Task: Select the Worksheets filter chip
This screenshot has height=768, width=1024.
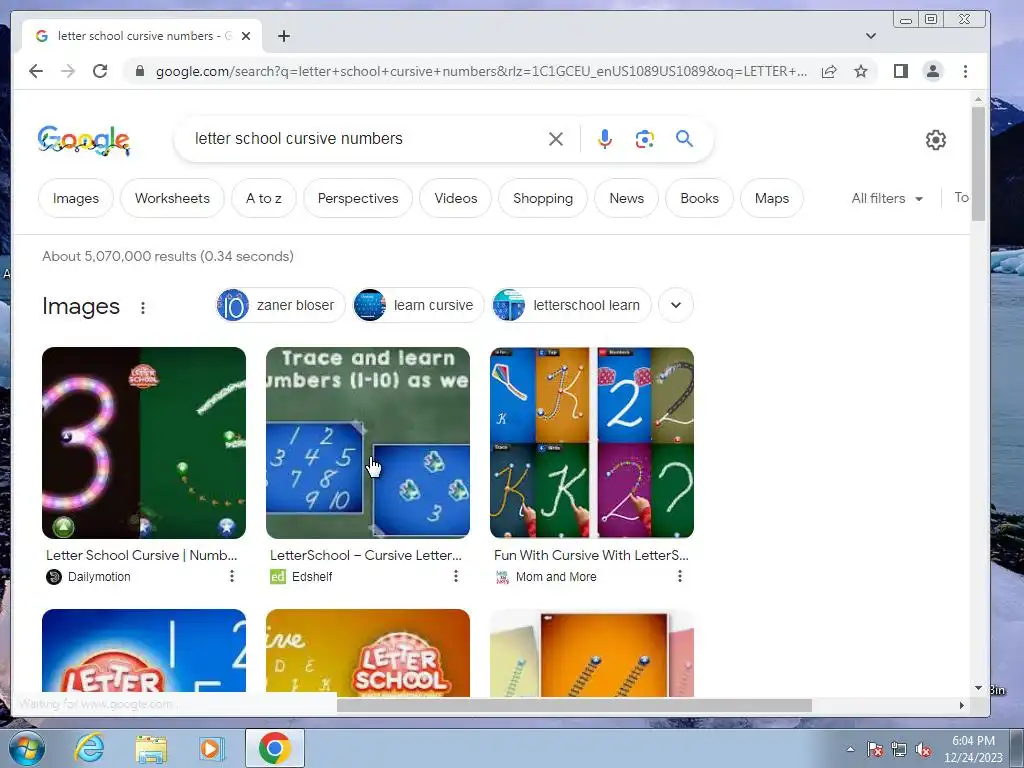Action: [x=172, y=199]
